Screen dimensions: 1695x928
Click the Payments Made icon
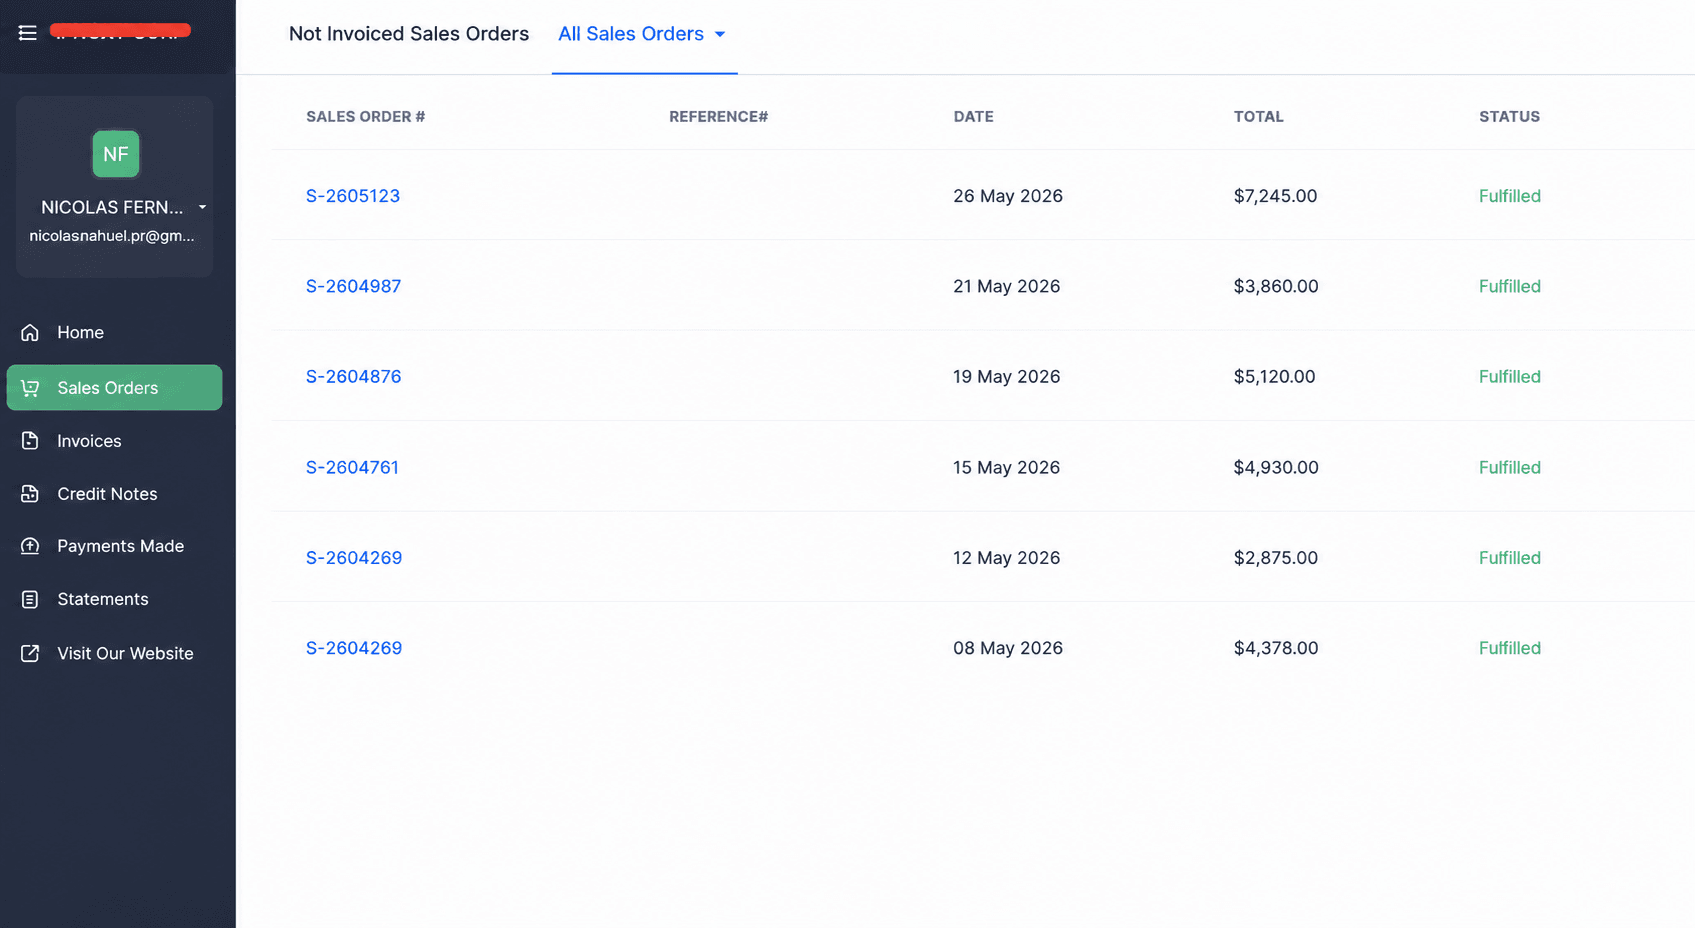coord(30,546)
